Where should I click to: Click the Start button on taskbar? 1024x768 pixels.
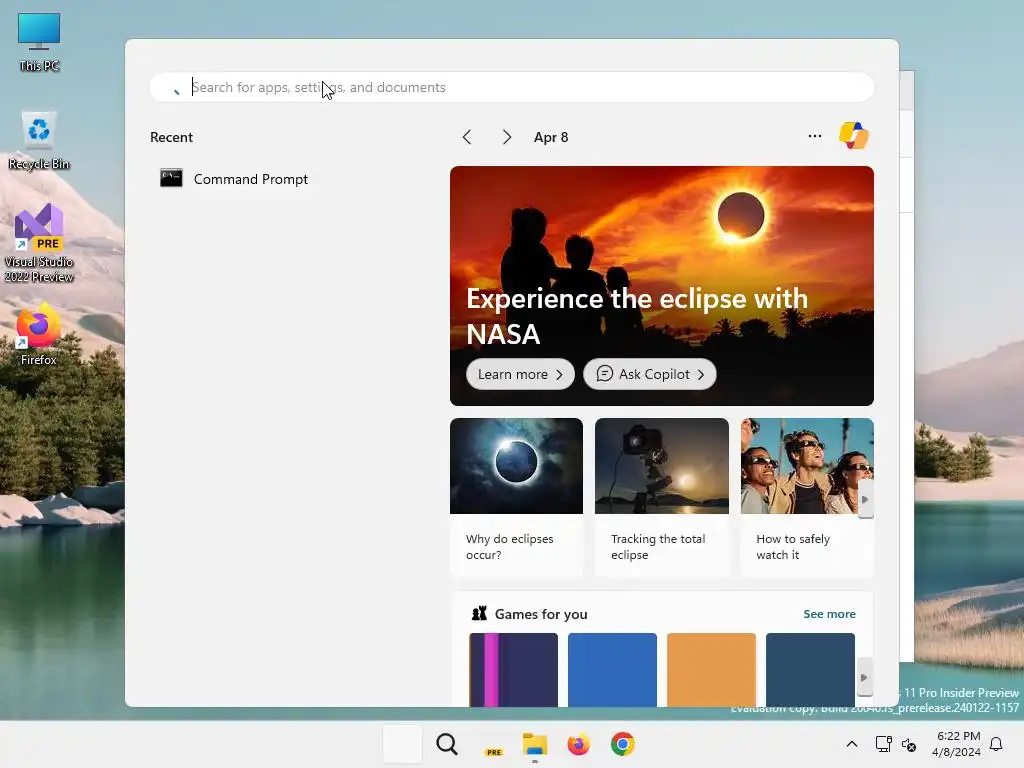pyautogui.click(x=402, y=744)
